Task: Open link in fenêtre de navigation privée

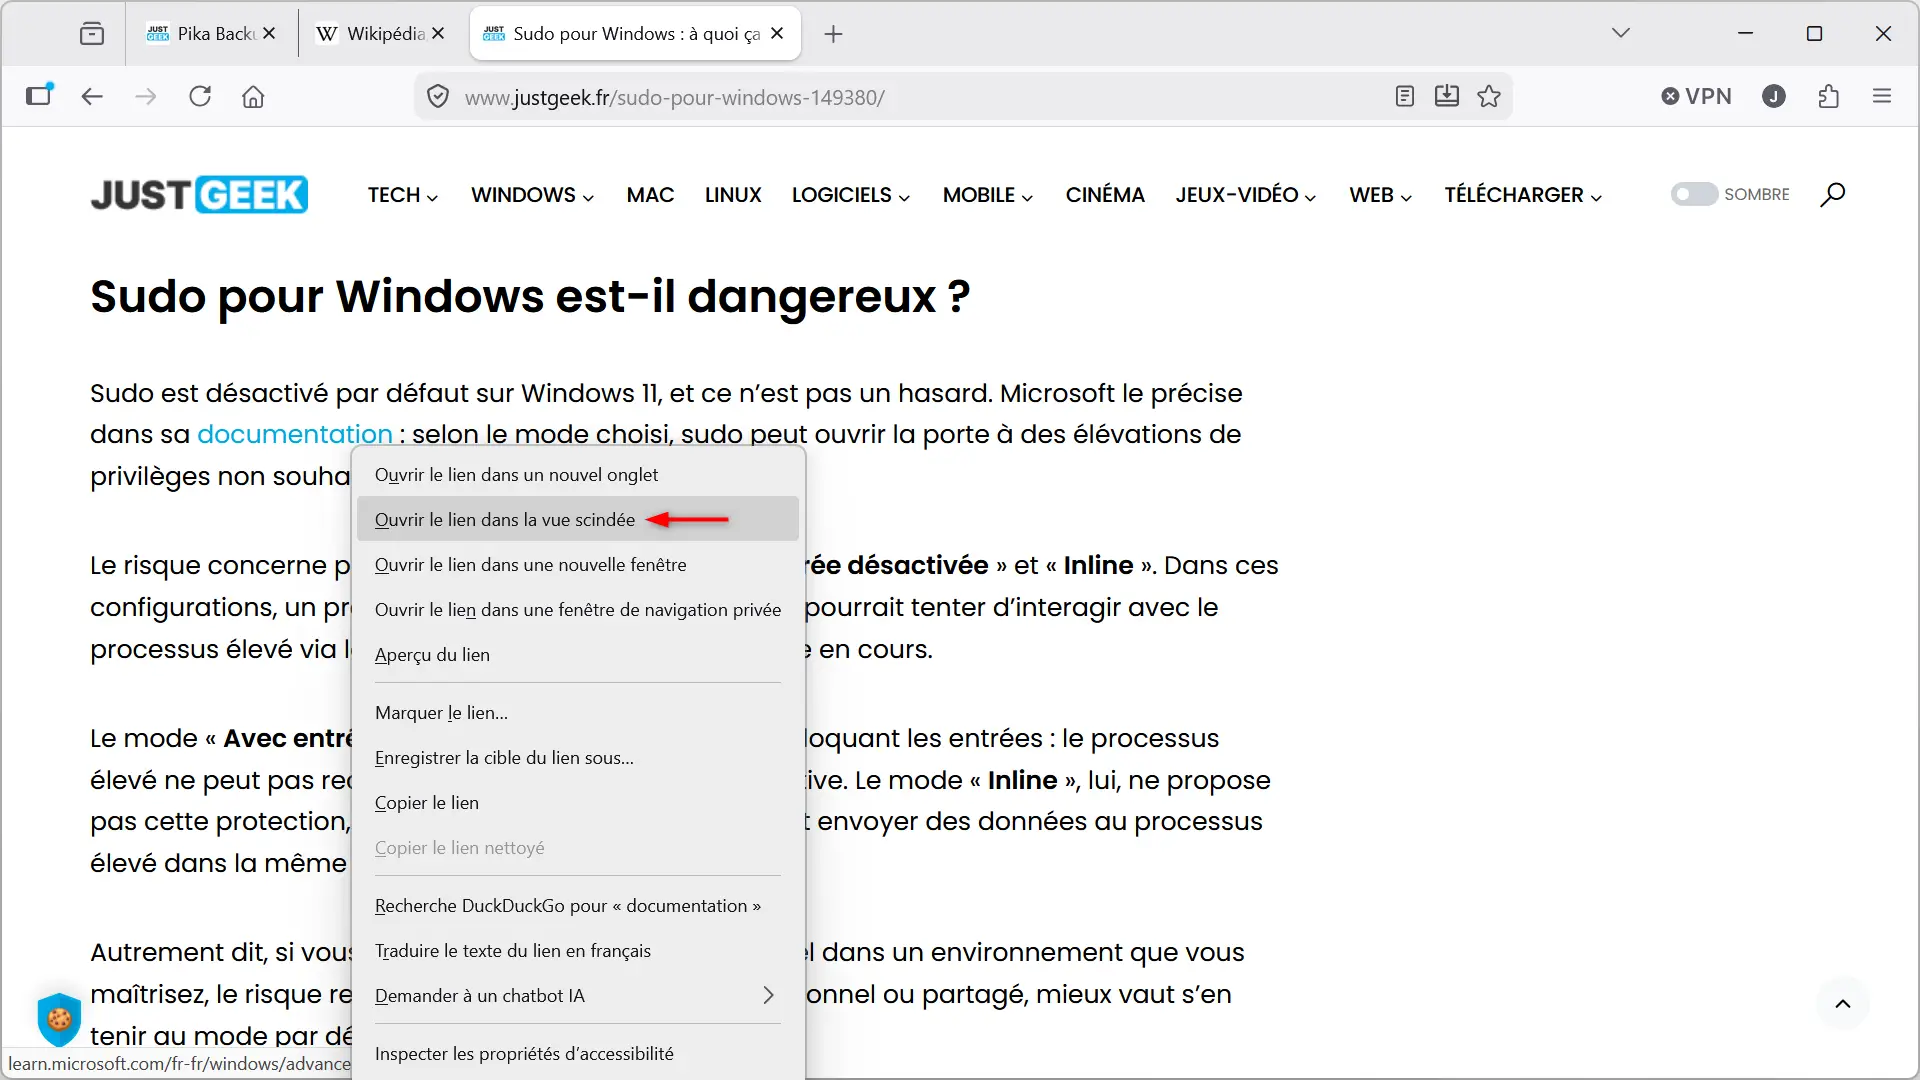Action: pyautogui.click(x=577, y=610)
